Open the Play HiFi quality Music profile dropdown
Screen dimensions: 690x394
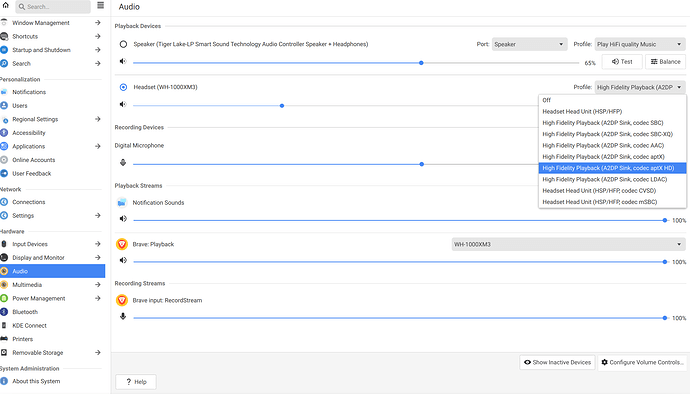pyautogui.click(x=640, y=44)
